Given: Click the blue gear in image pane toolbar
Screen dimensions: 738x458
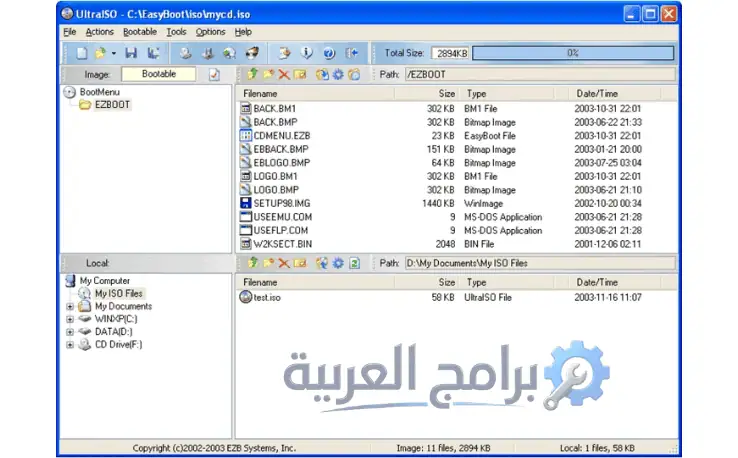Looking at the screenshot, I should tap(338, 74).
